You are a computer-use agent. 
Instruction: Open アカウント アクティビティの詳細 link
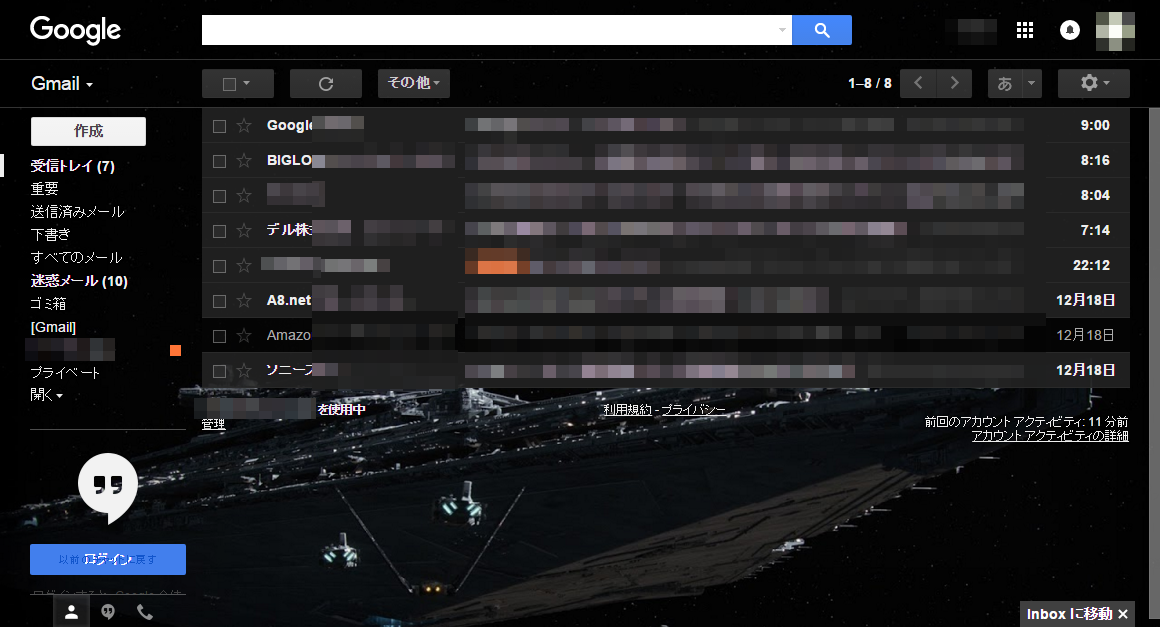1050,435
